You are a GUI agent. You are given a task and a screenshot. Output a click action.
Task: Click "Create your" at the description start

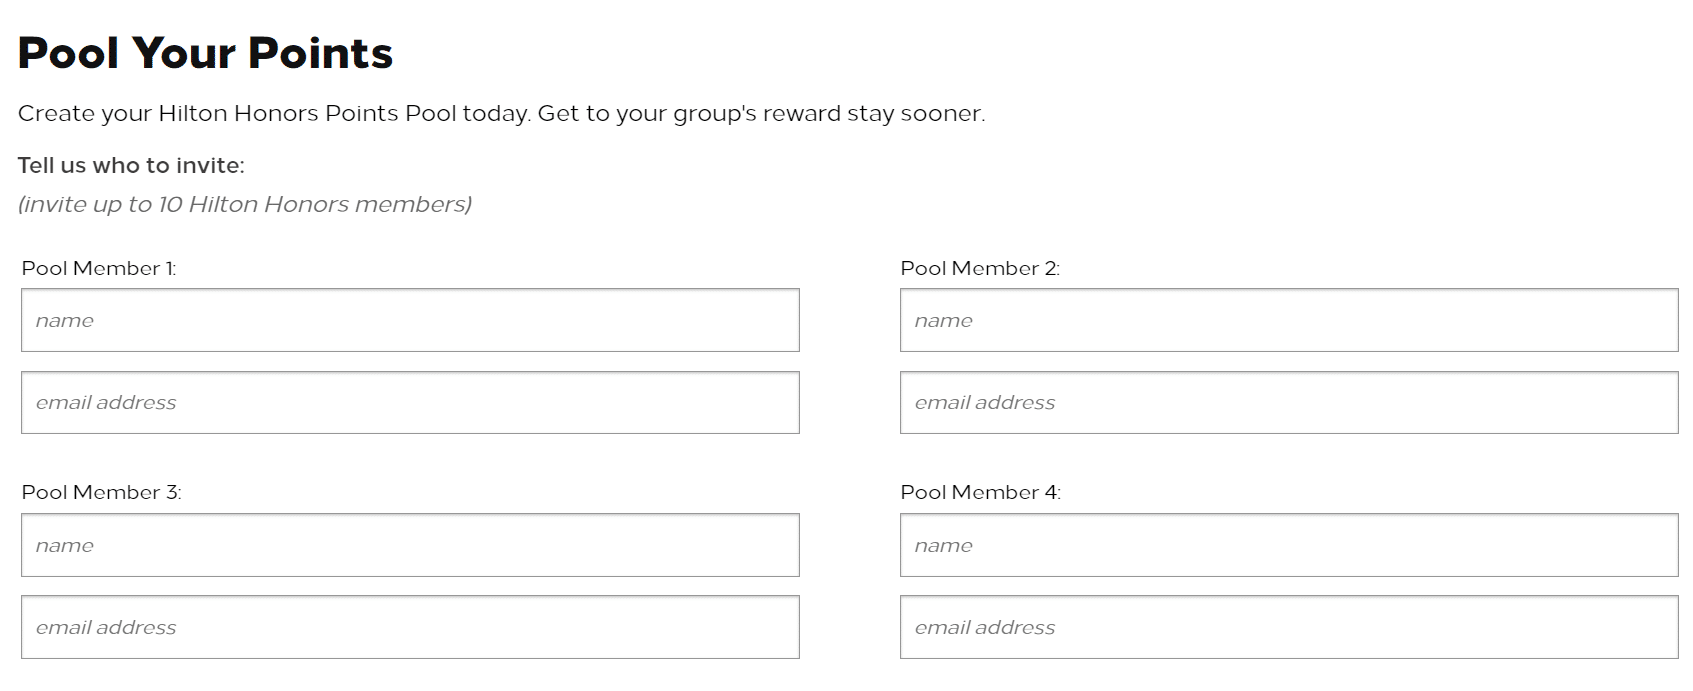point(84,114)
